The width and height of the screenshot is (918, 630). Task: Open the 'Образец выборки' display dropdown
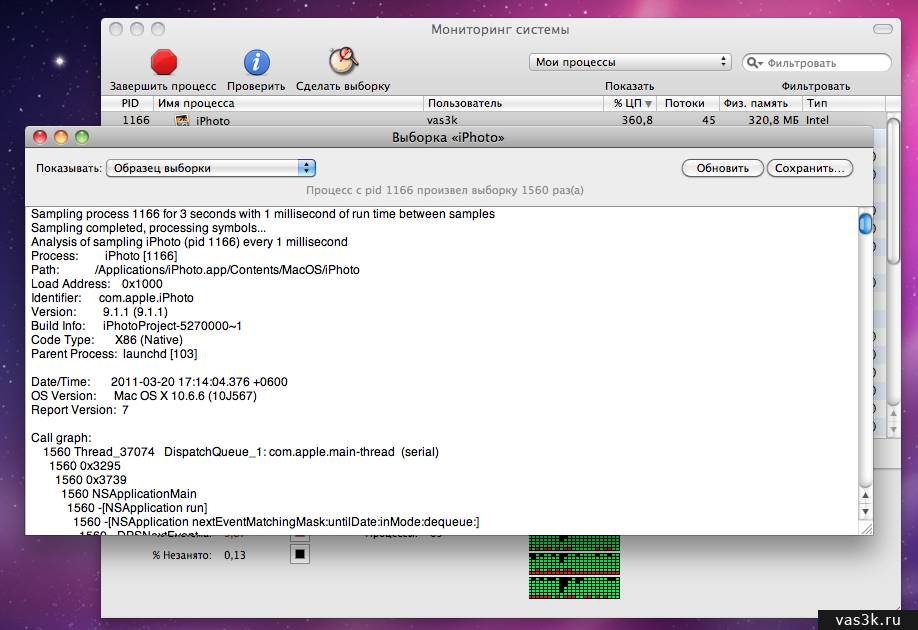(210, 168)
